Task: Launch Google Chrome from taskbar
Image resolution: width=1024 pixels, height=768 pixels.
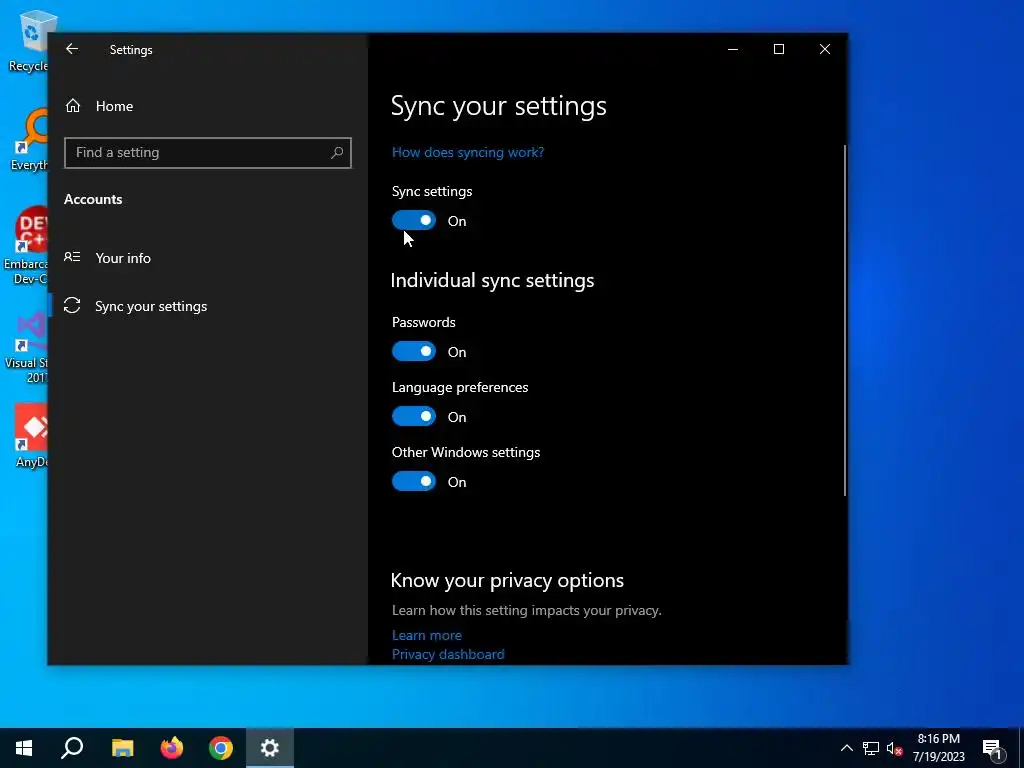Action: (x=221, y=748)
